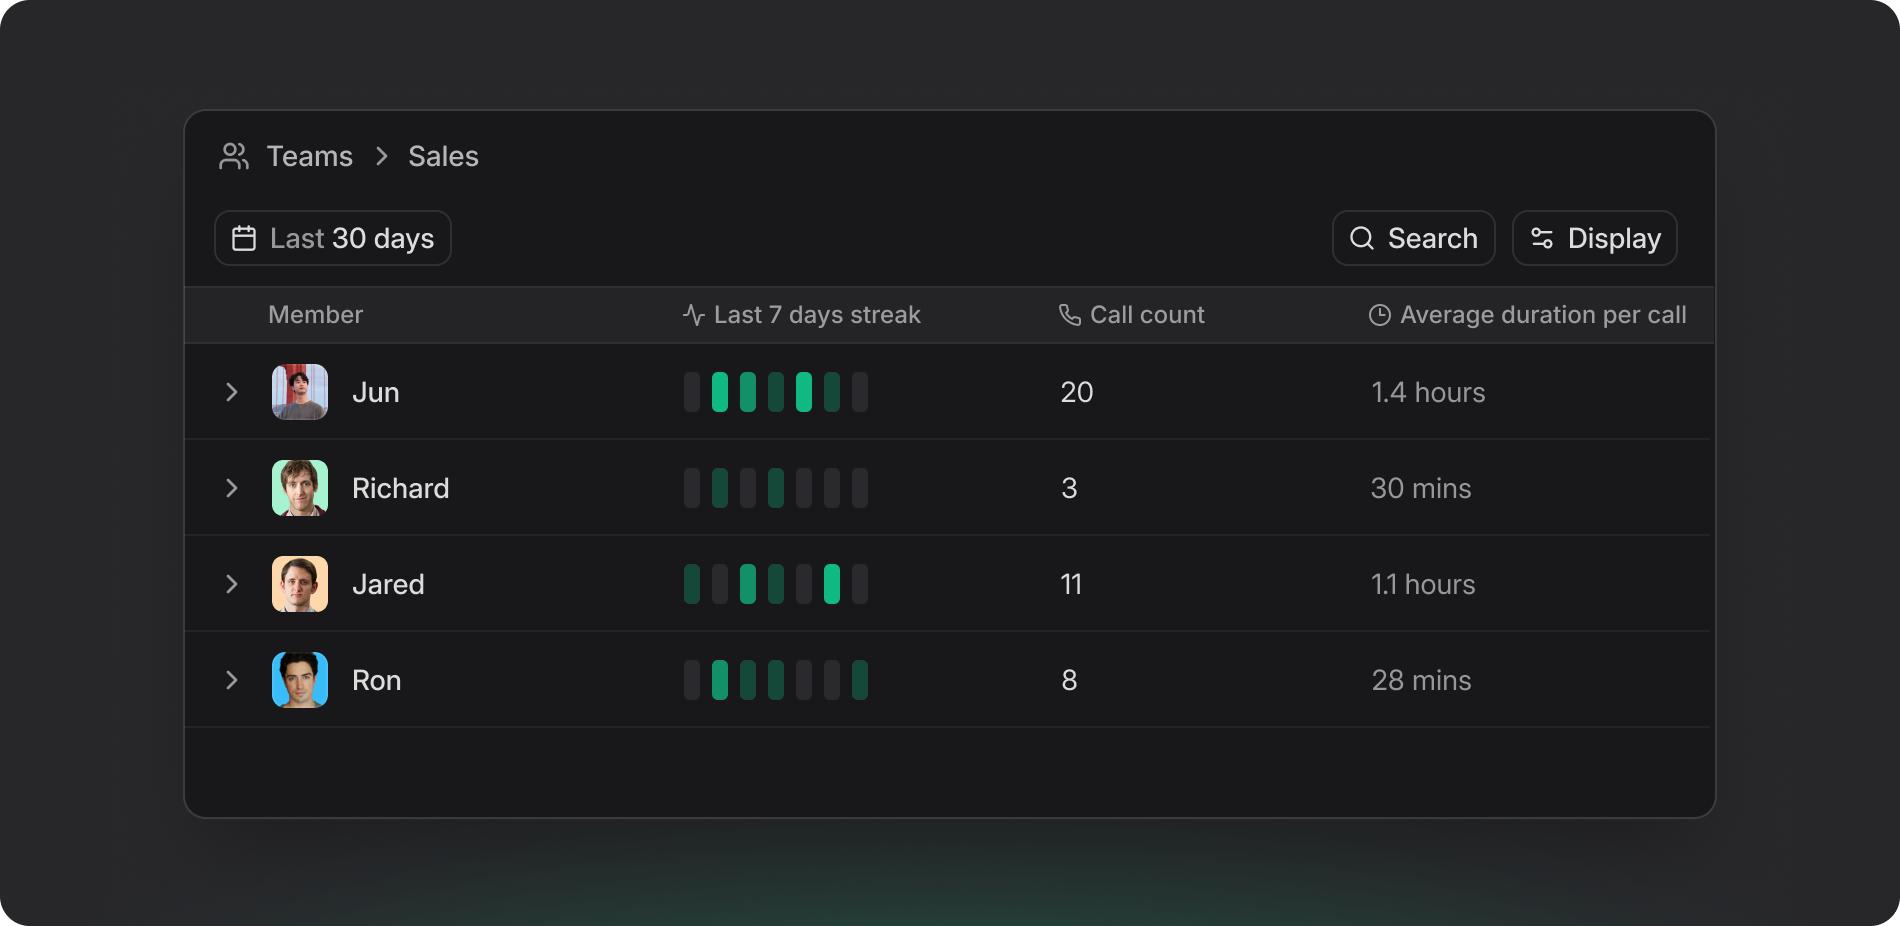The image size is (1900, 926).
Task: Expand Ron's row details
Action: (232, 680)
